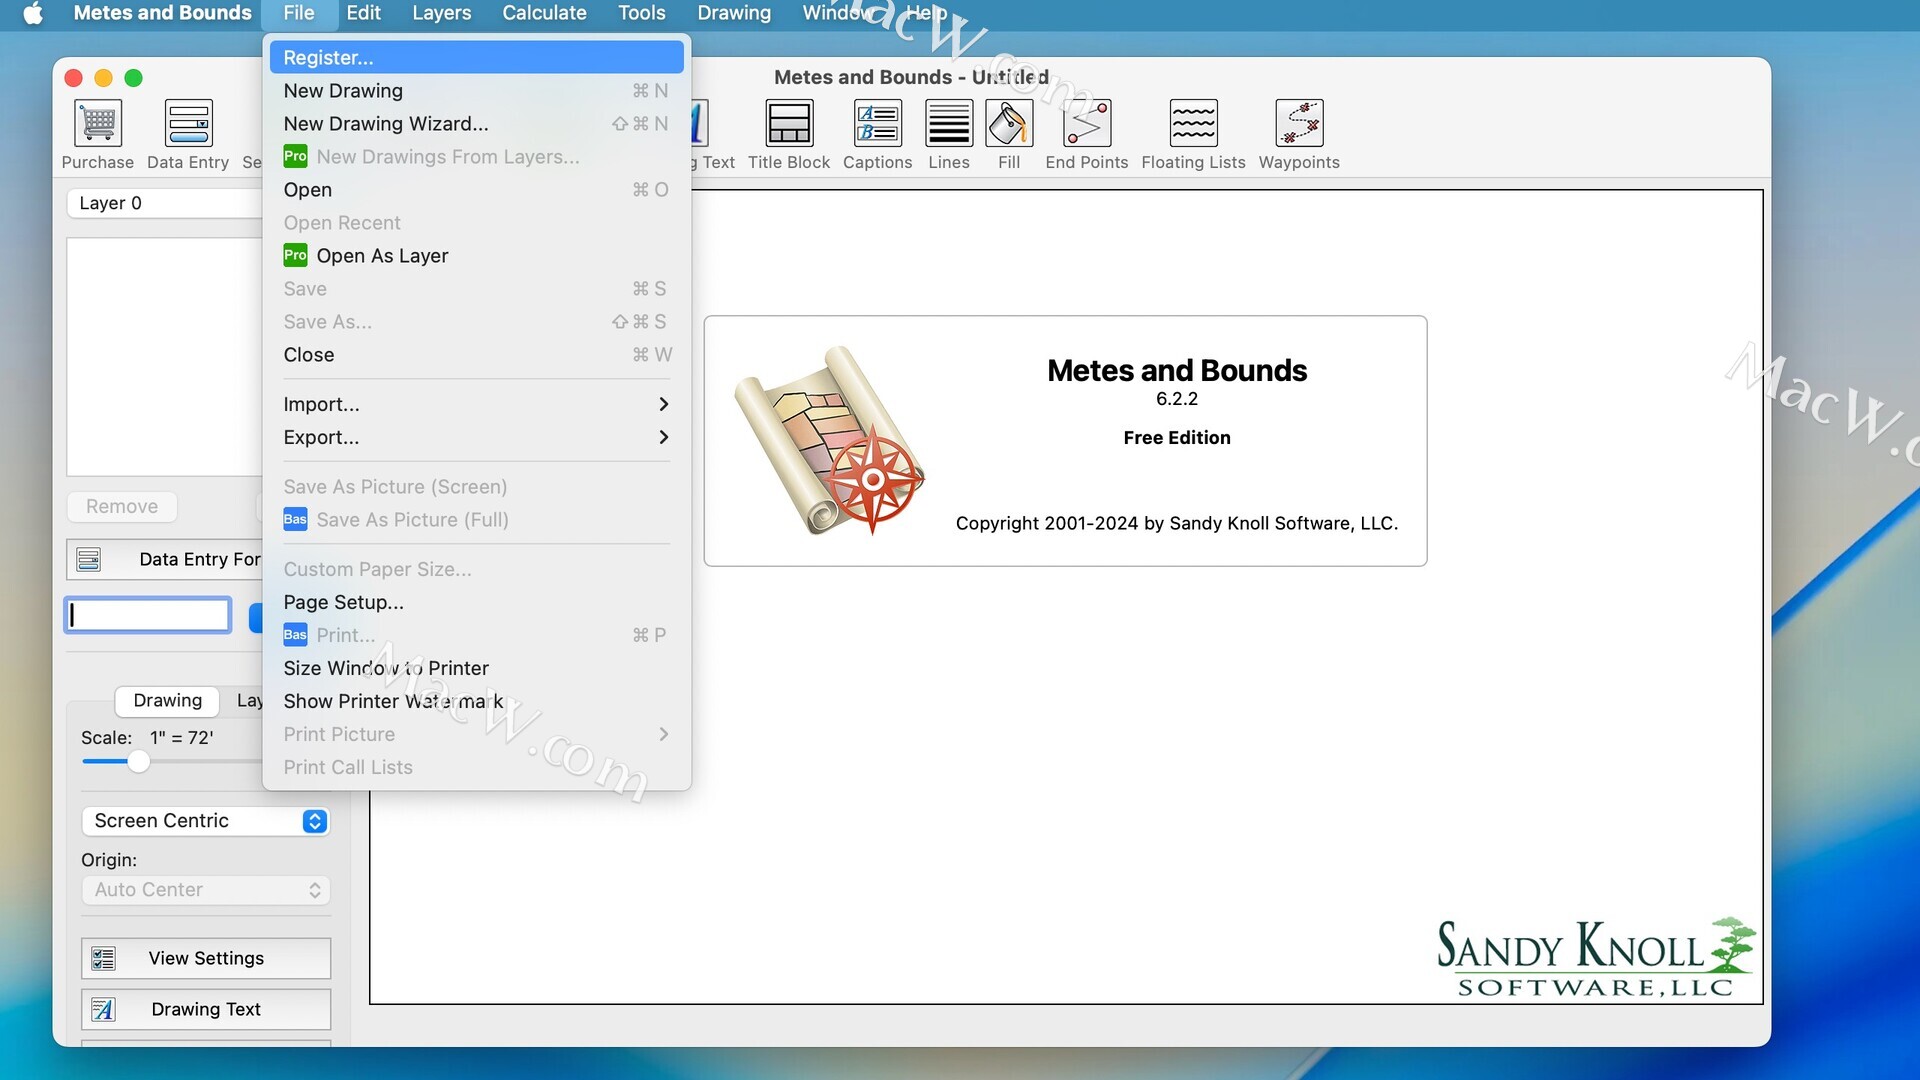Open the Drawing menu in menu bar

pos(734,13)
